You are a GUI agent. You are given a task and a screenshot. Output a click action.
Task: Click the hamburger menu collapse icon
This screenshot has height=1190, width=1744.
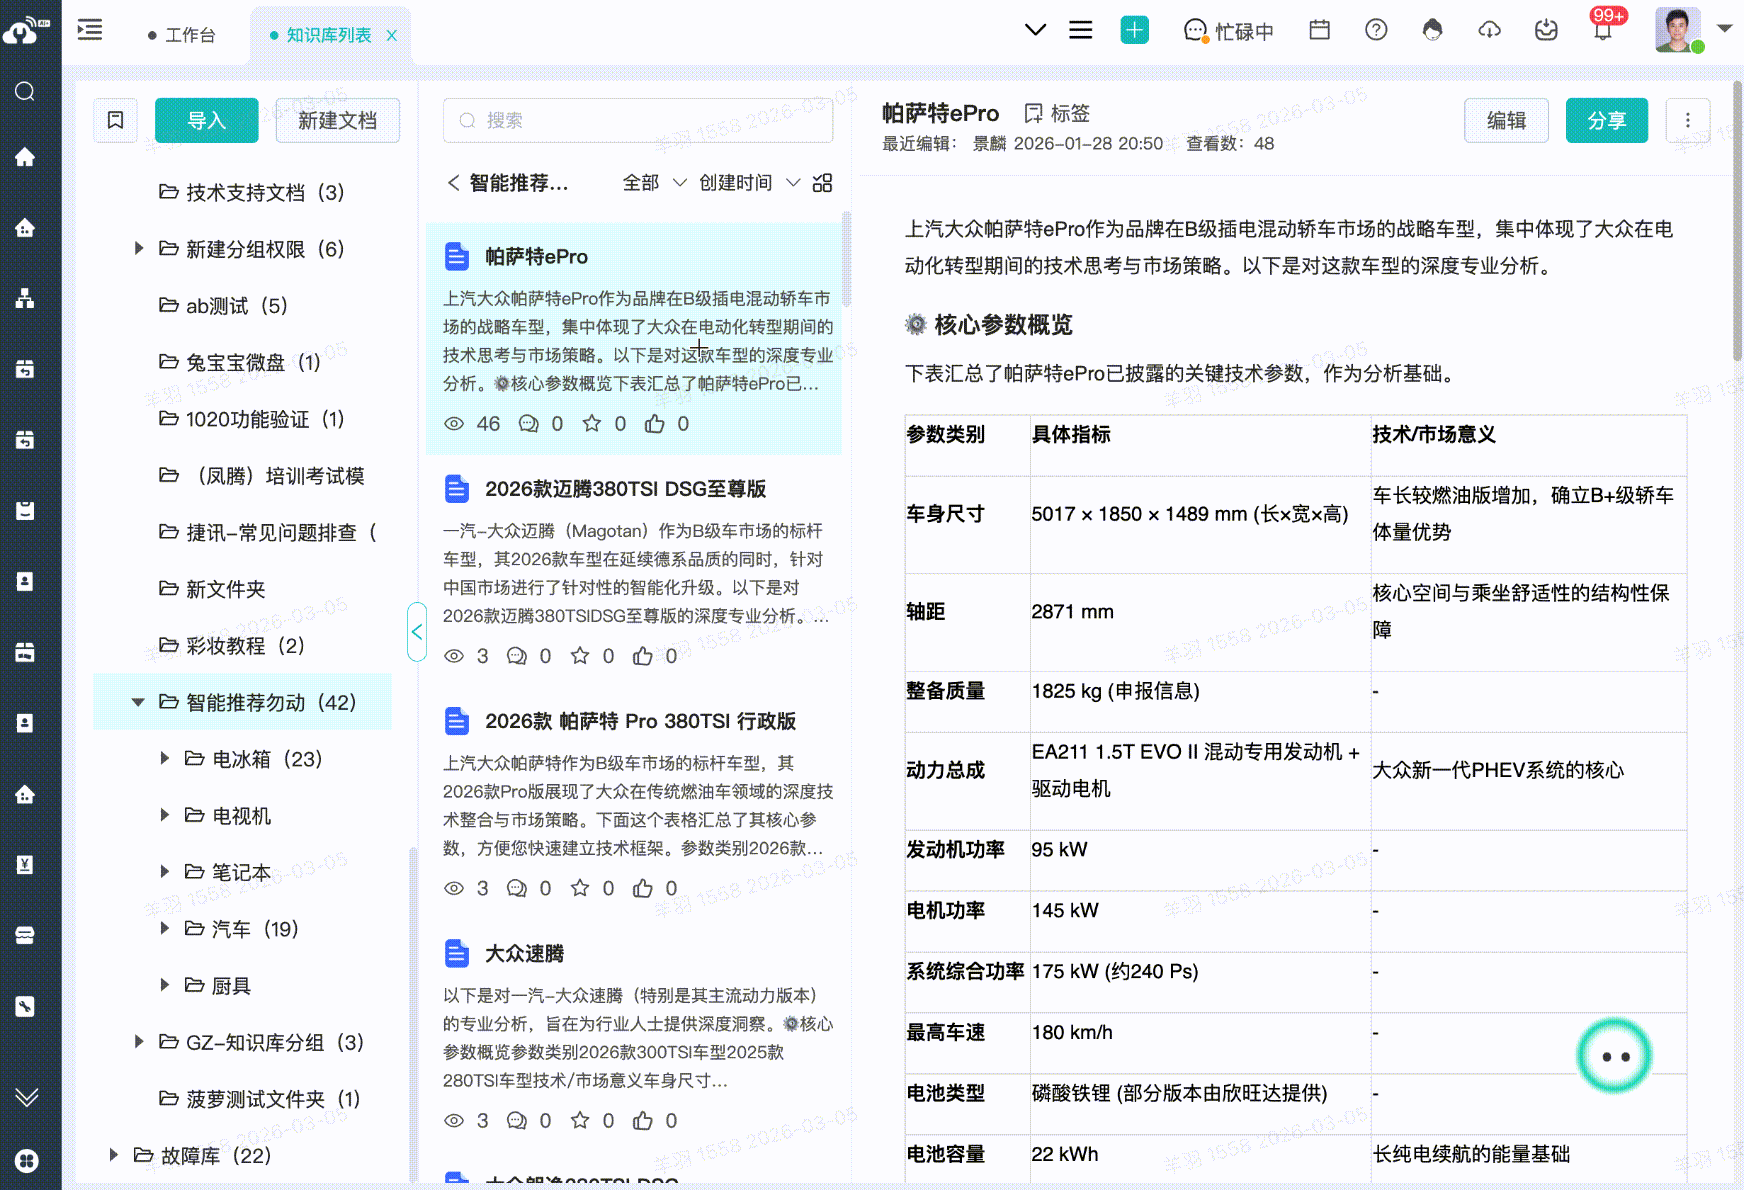coord(90,30)
